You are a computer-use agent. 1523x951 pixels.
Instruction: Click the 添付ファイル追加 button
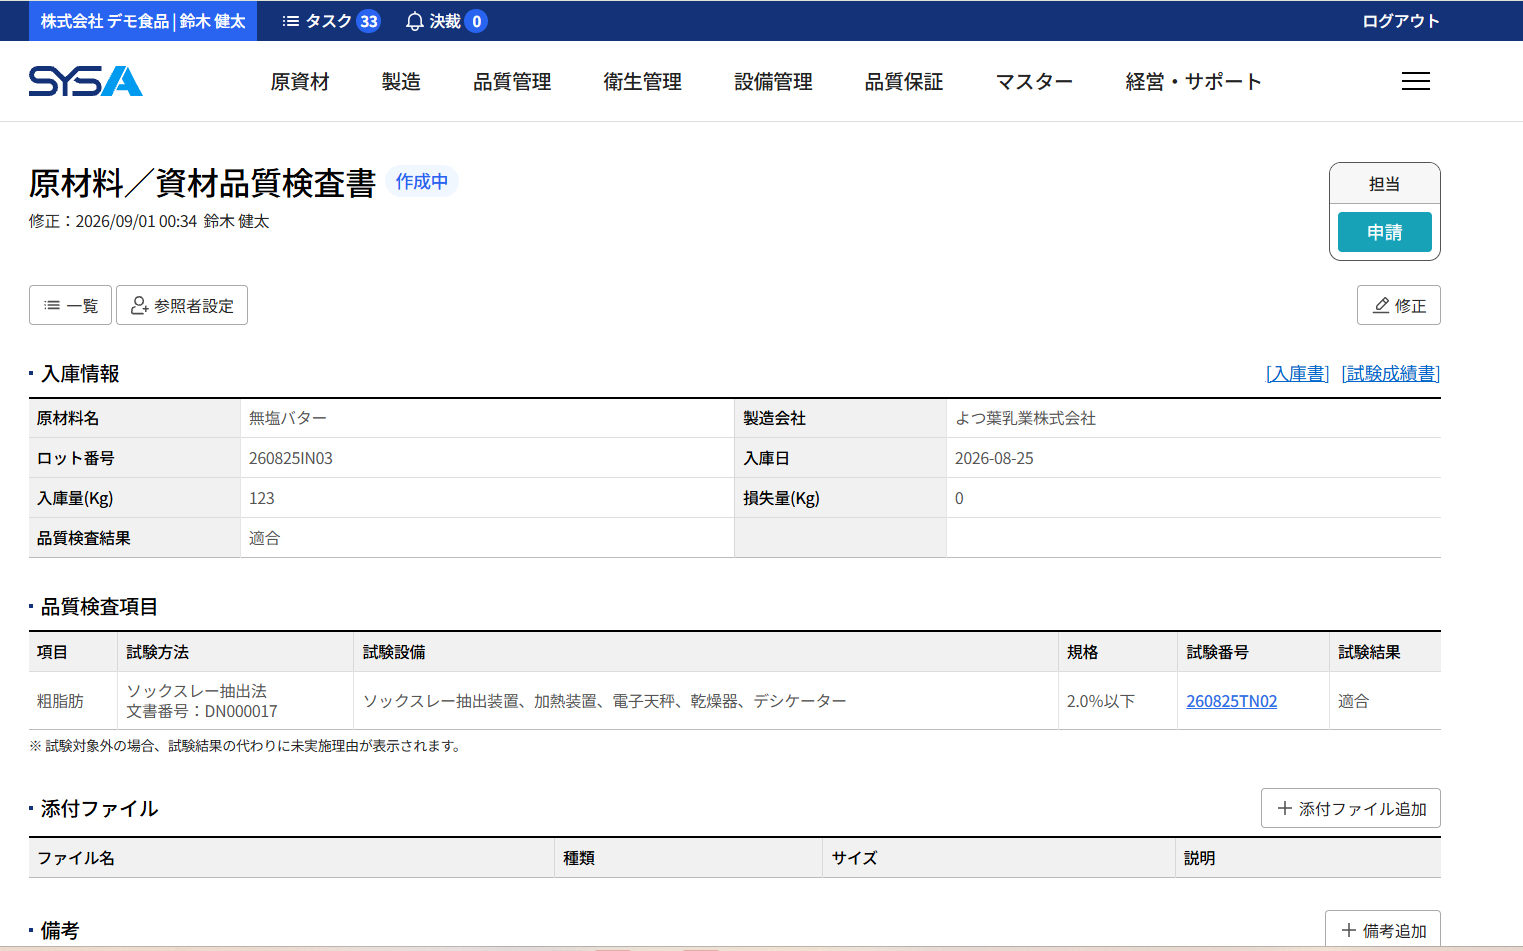pos(1351,808)
